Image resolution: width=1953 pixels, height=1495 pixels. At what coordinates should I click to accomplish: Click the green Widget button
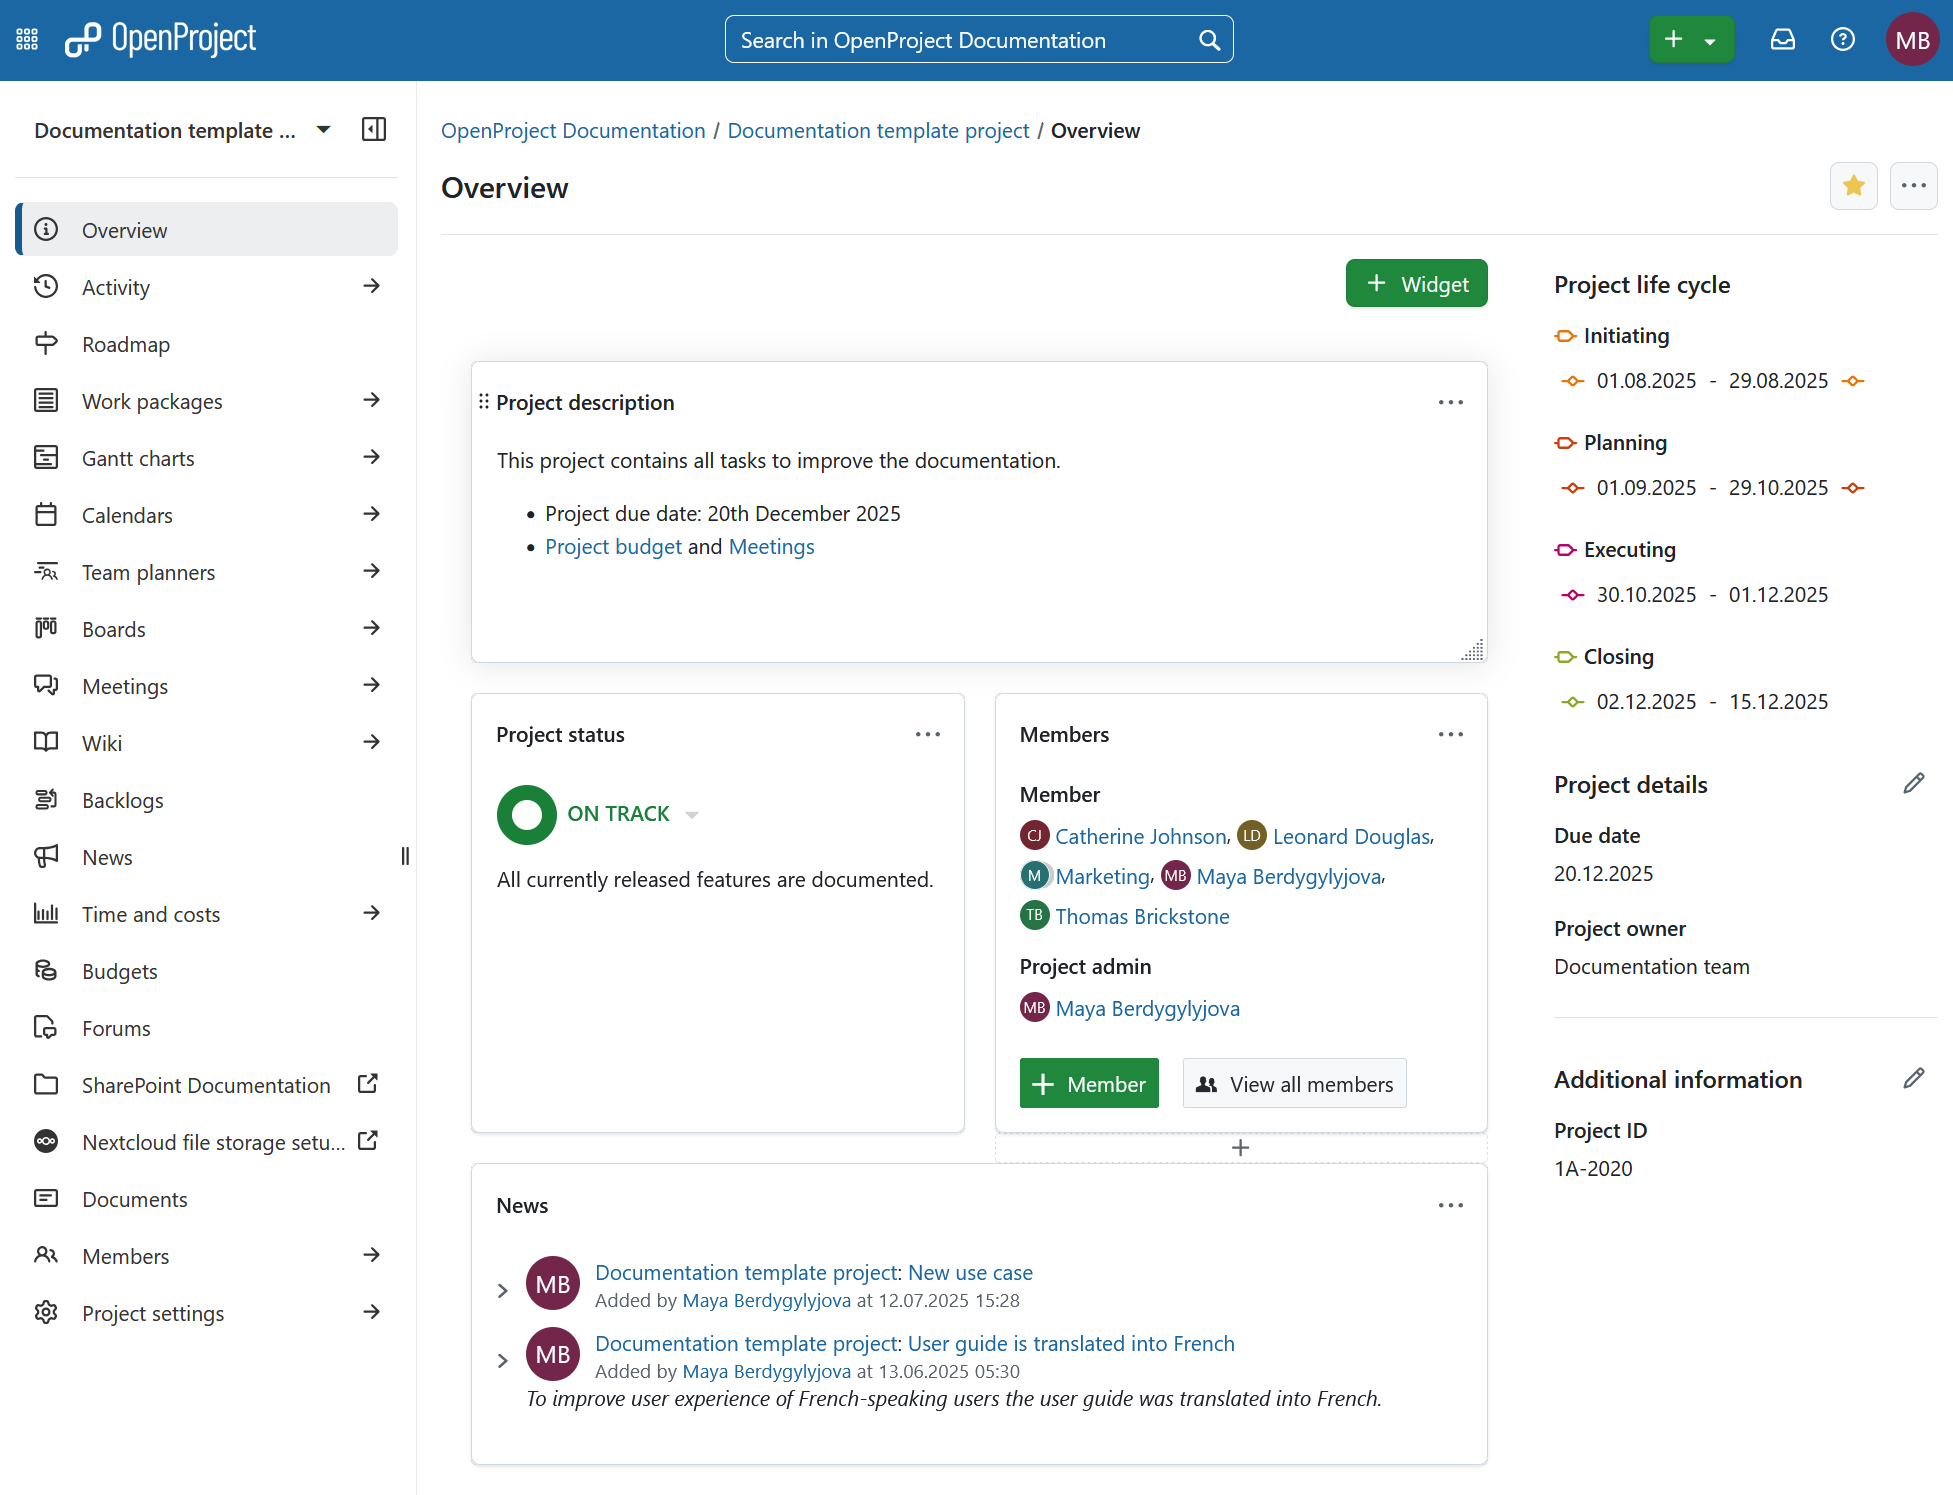tap(1416, 283)
